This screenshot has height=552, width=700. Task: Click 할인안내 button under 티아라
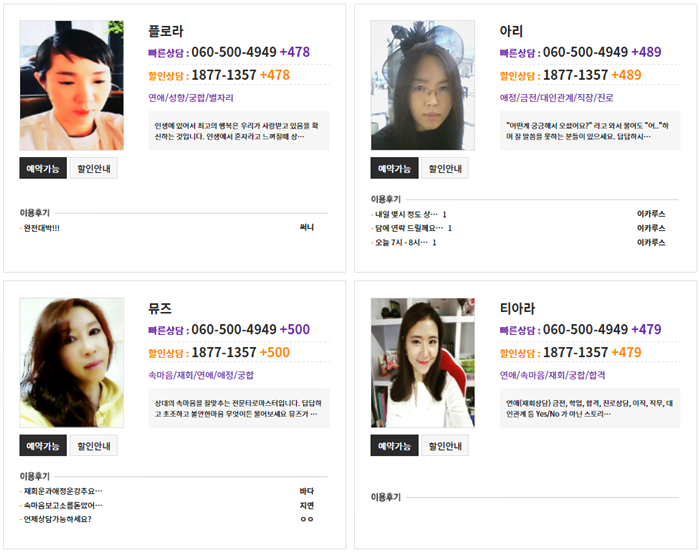pos(445,446)
